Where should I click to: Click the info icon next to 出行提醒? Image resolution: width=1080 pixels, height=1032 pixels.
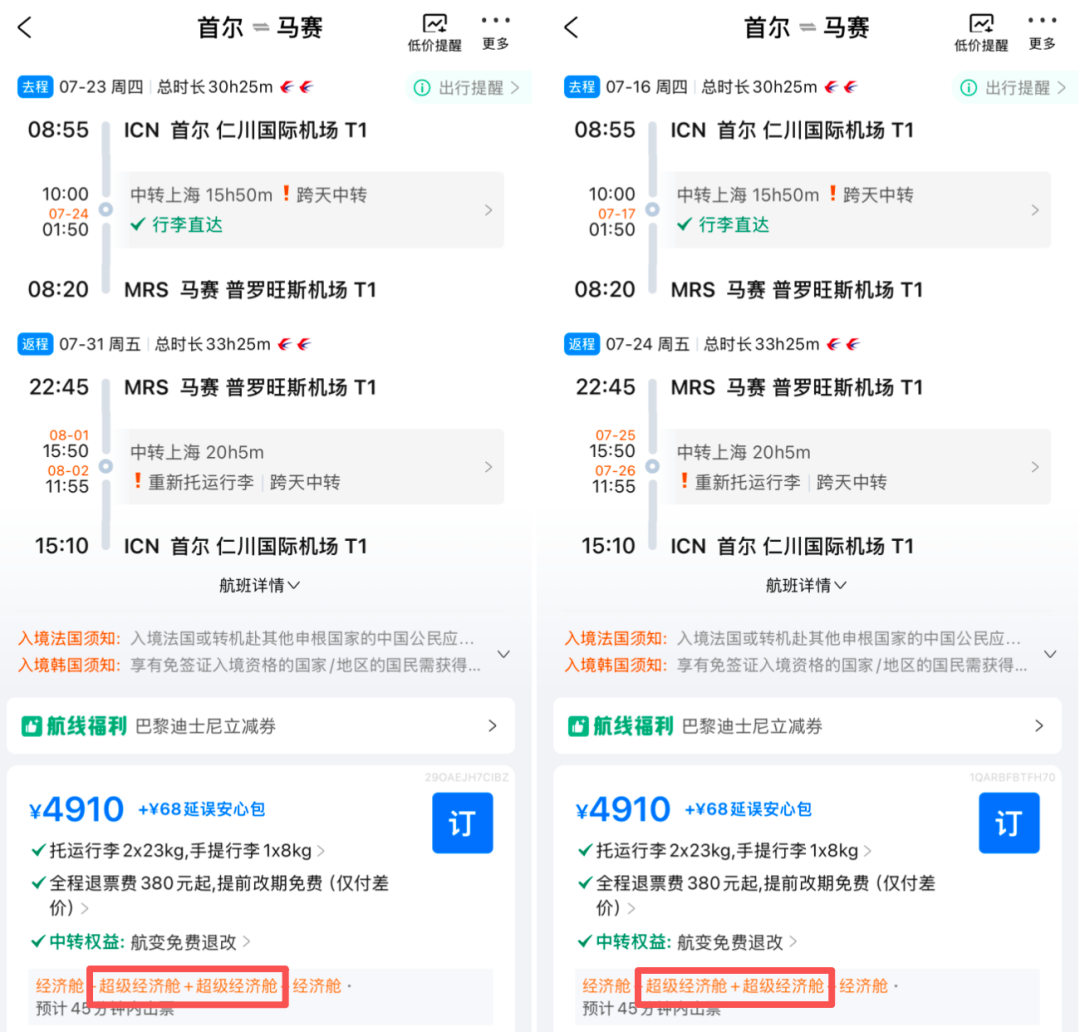[x=422, y=88]
